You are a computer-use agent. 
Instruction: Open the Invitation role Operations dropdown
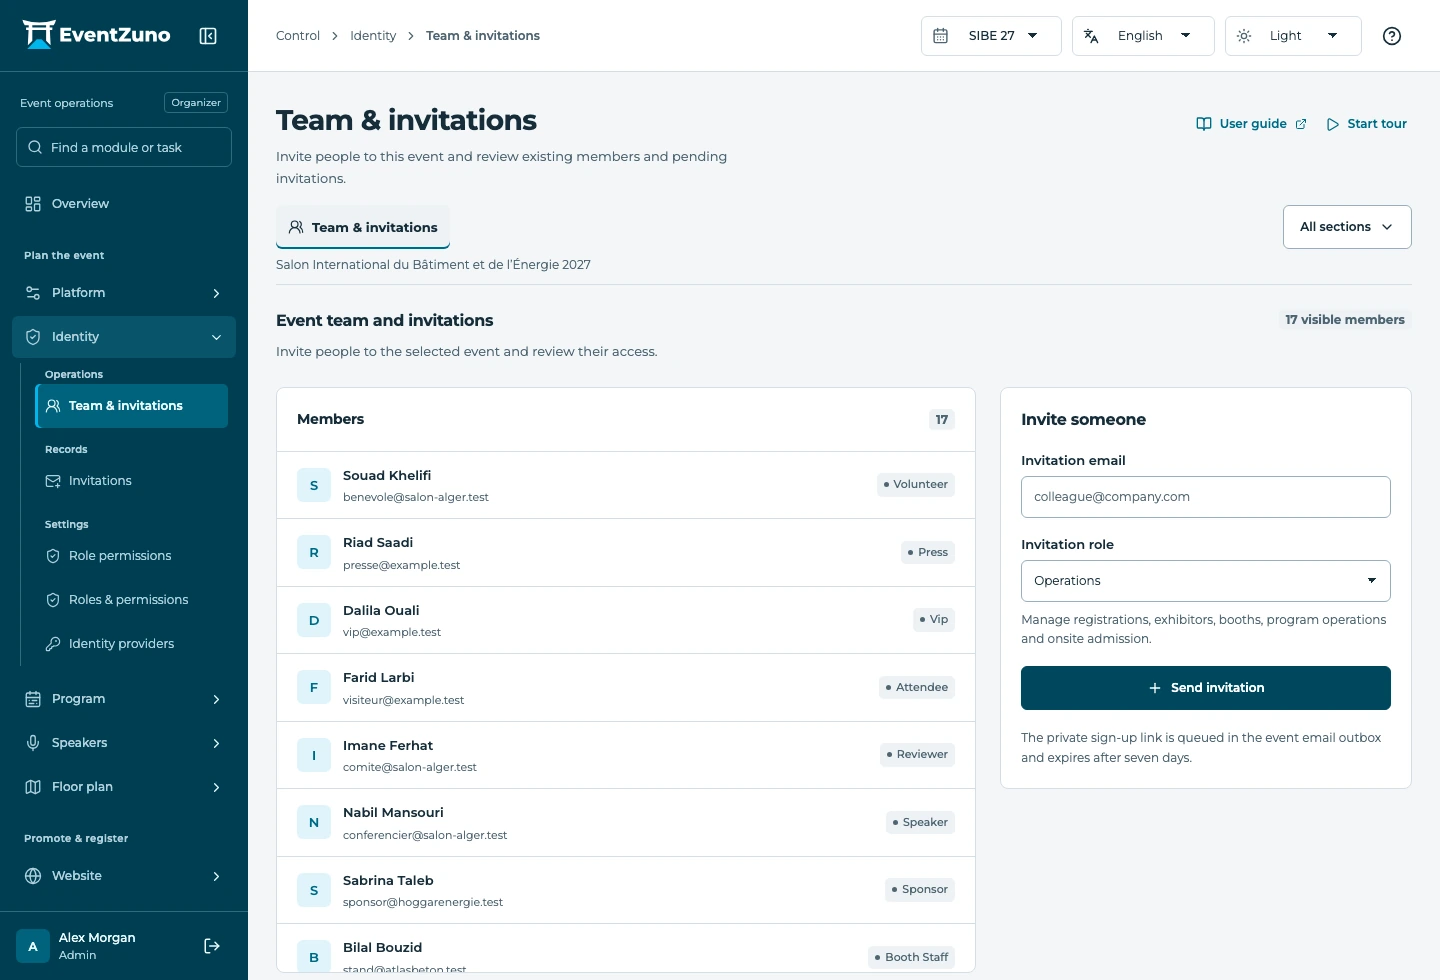[1206, 581]
